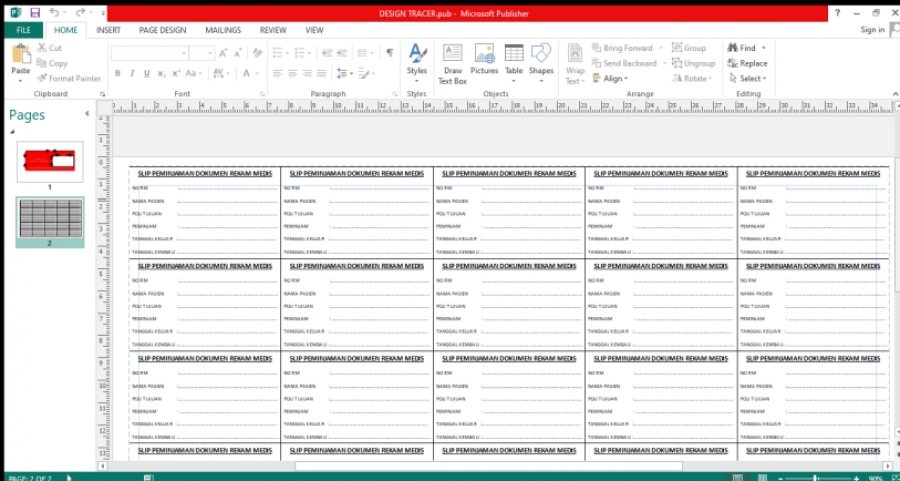The width and height of the screenshot is (900, 481).
Task: Click the Ungroup button
Action: coord(693,63)
